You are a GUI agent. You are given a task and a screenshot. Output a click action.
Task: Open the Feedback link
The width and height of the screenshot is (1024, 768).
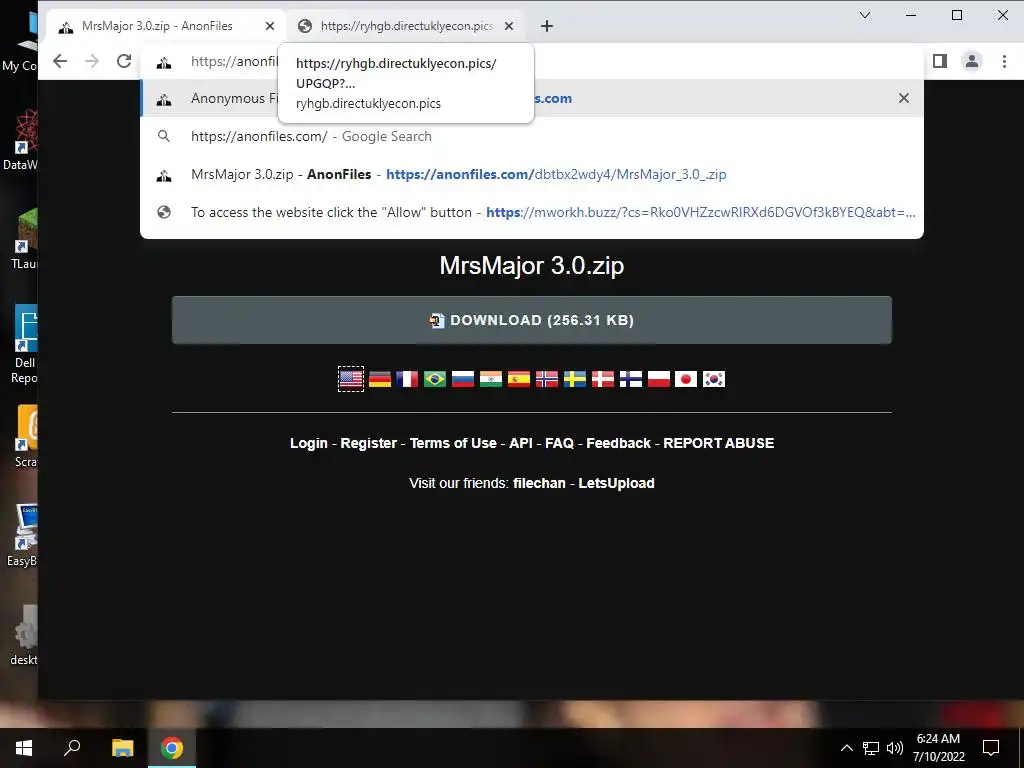pos(618,443)
